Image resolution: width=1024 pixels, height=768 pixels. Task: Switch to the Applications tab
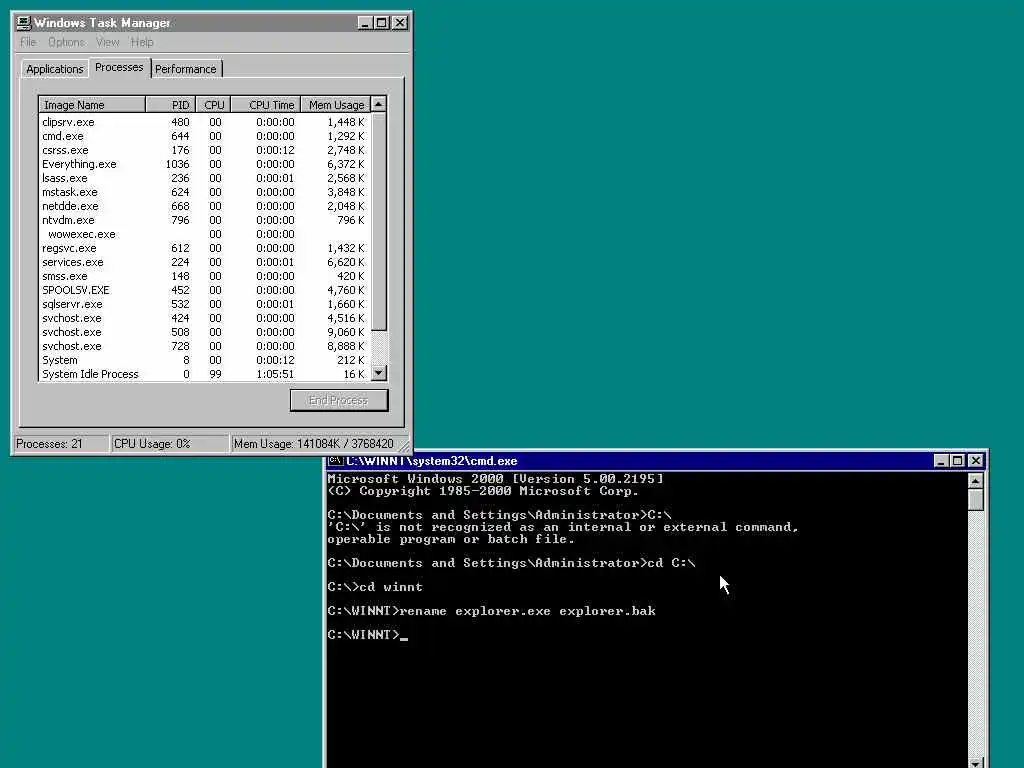(55, 69)
